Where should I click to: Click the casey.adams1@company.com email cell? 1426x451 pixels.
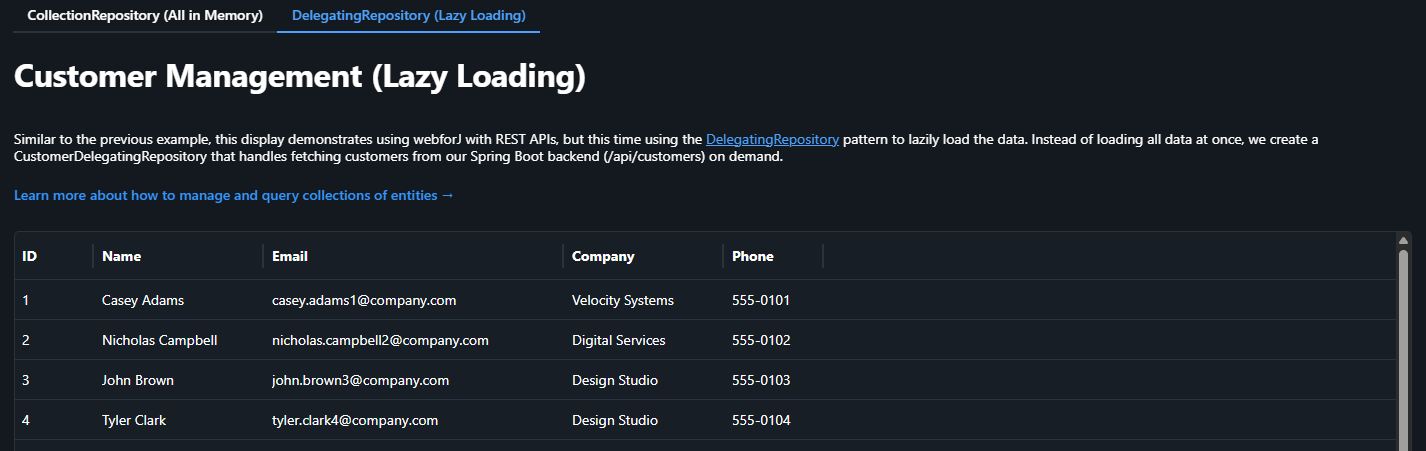(364, 300)
